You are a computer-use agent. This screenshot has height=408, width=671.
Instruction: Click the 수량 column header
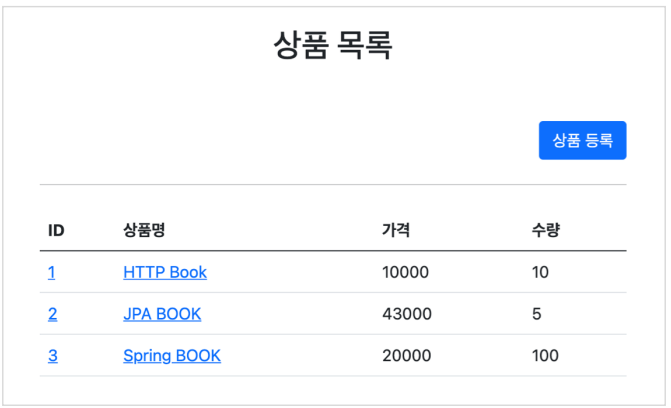[x=546, y=230]
